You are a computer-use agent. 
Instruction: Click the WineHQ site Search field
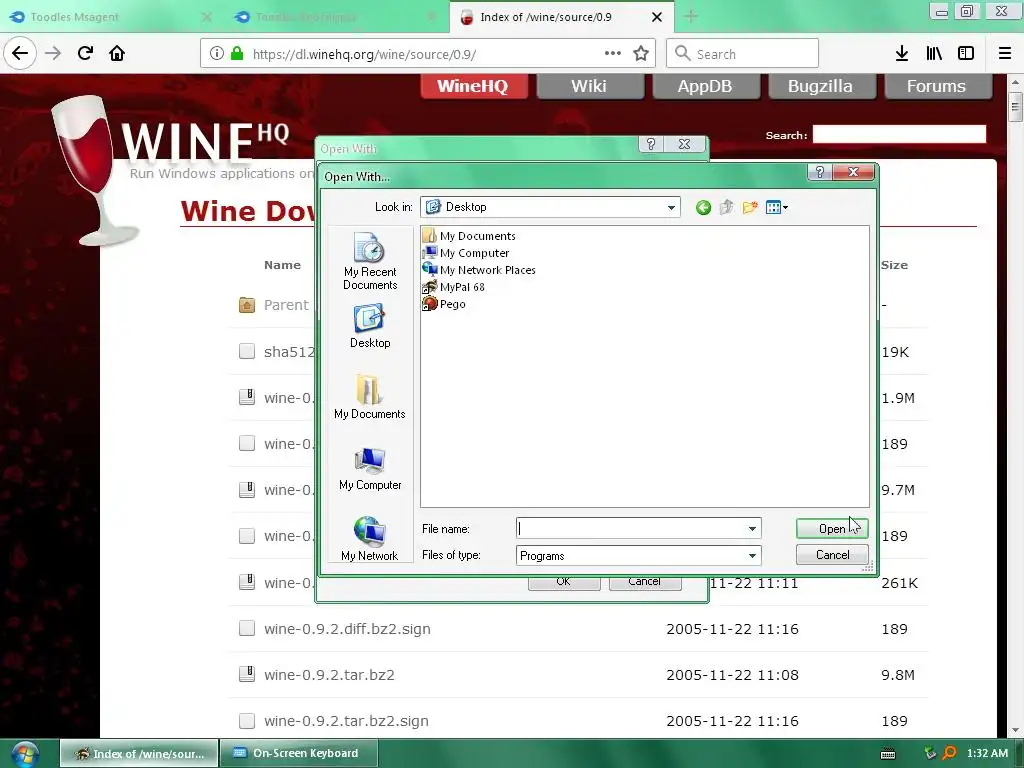click(899, 135)
